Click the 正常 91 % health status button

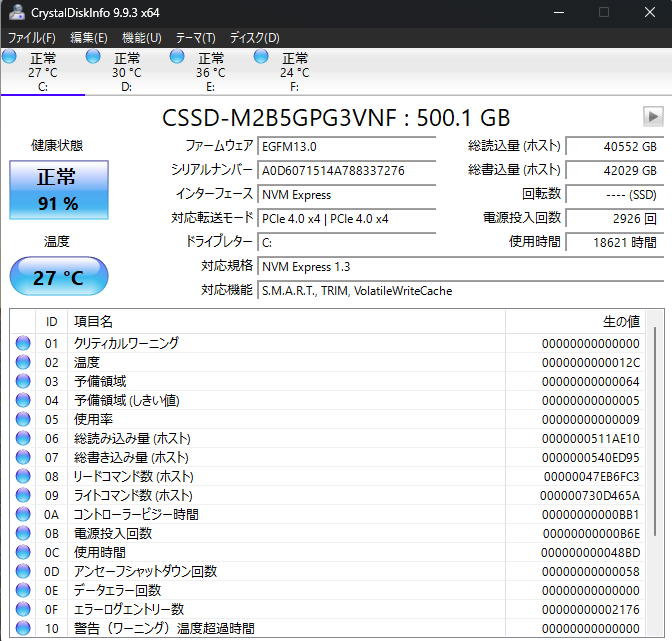click(59, 190)
